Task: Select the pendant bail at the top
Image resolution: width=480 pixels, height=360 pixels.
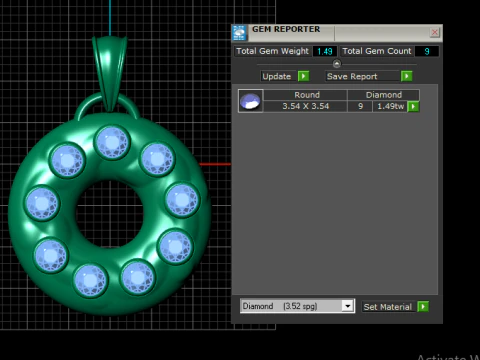Action: click(x=110, y=73)
